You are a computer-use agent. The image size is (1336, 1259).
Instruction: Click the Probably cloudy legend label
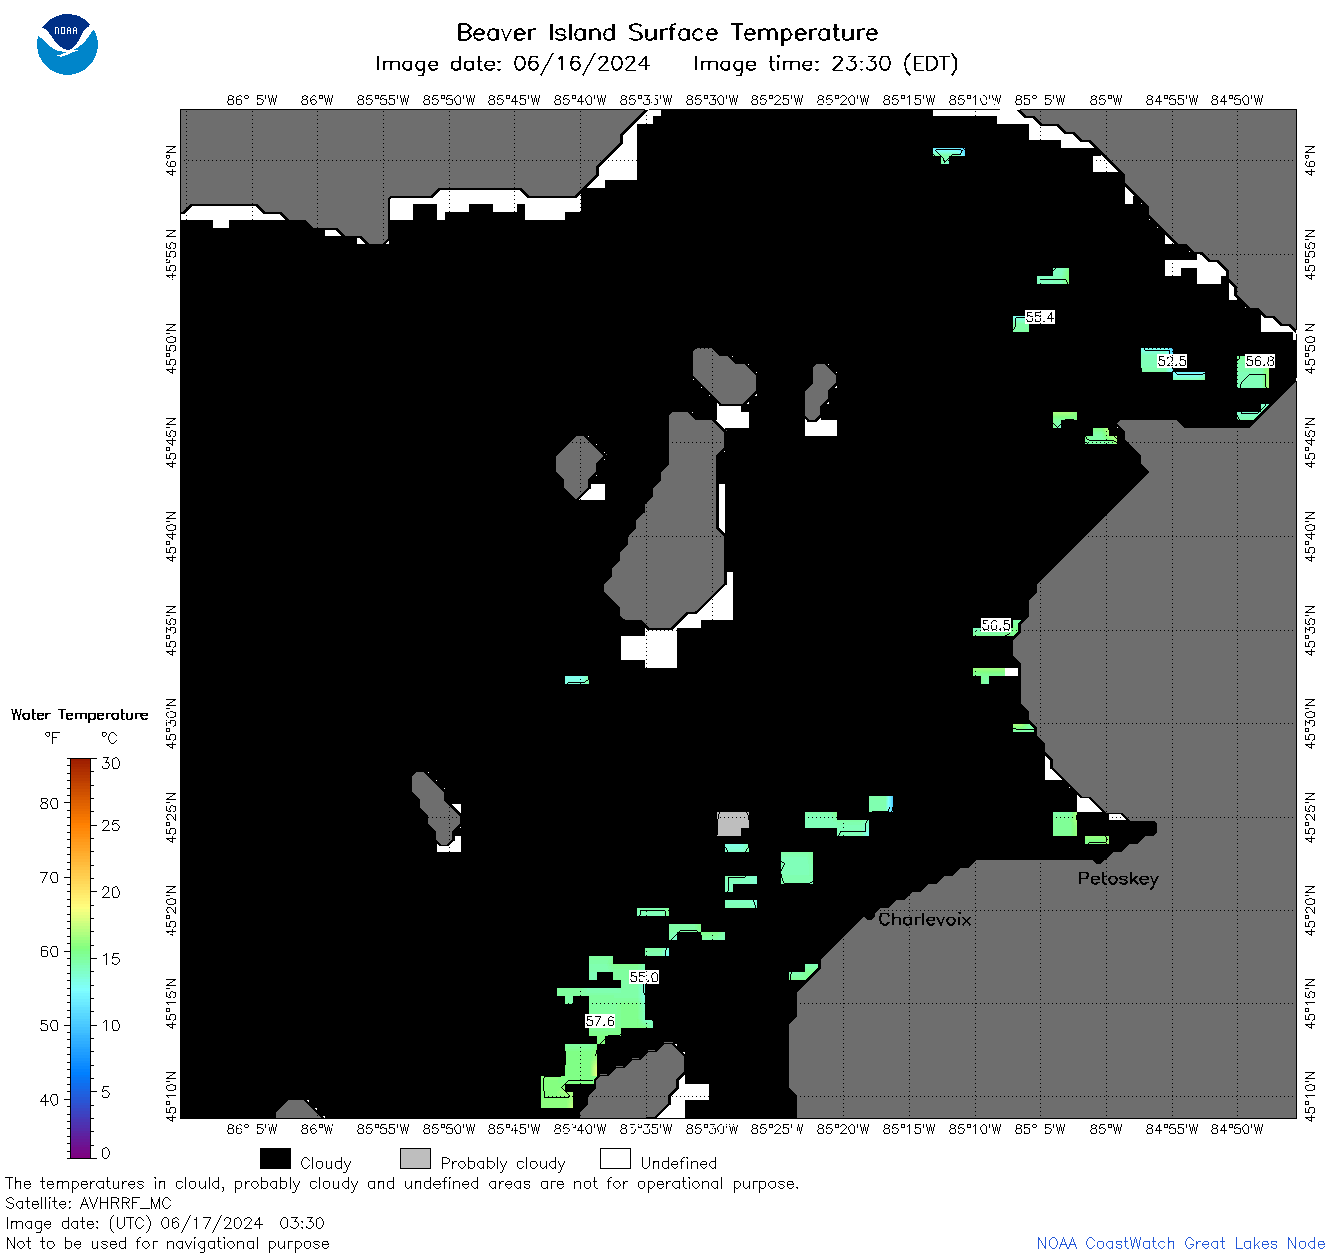coord(503,1164)
